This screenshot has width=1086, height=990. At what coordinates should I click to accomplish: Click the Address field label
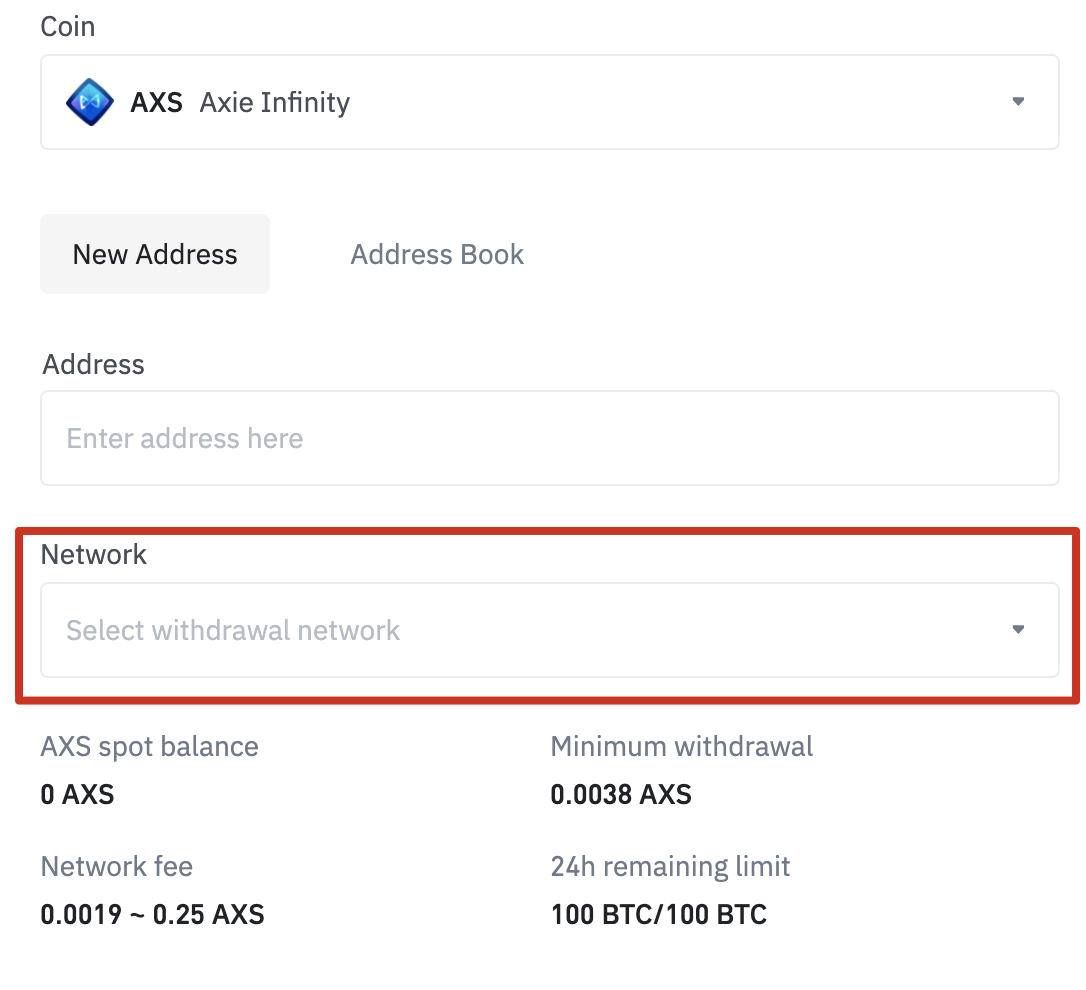click(93, 364)
